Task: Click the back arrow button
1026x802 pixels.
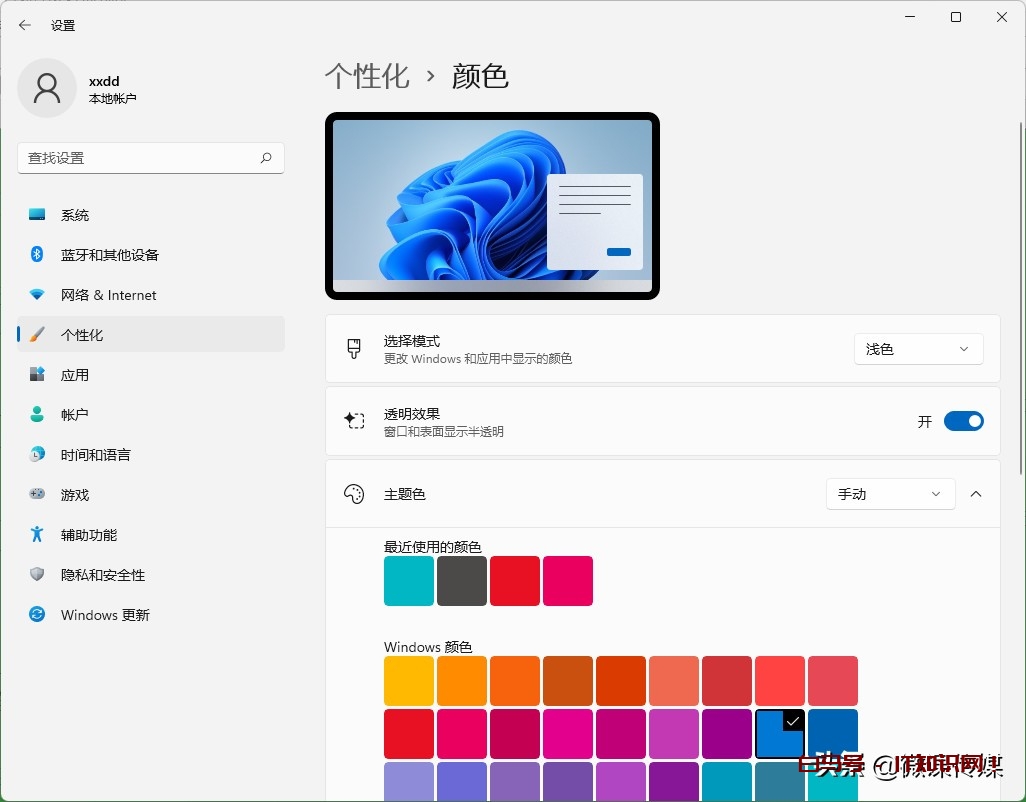Action: (24, 25)
